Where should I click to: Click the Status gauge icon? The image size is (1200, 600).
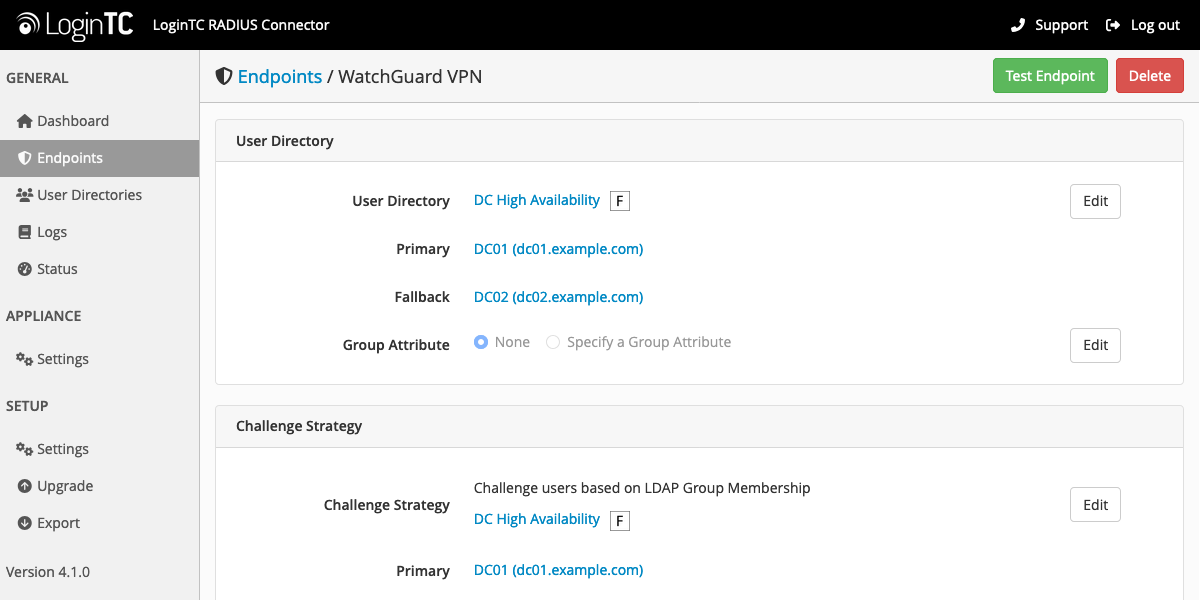25,269
